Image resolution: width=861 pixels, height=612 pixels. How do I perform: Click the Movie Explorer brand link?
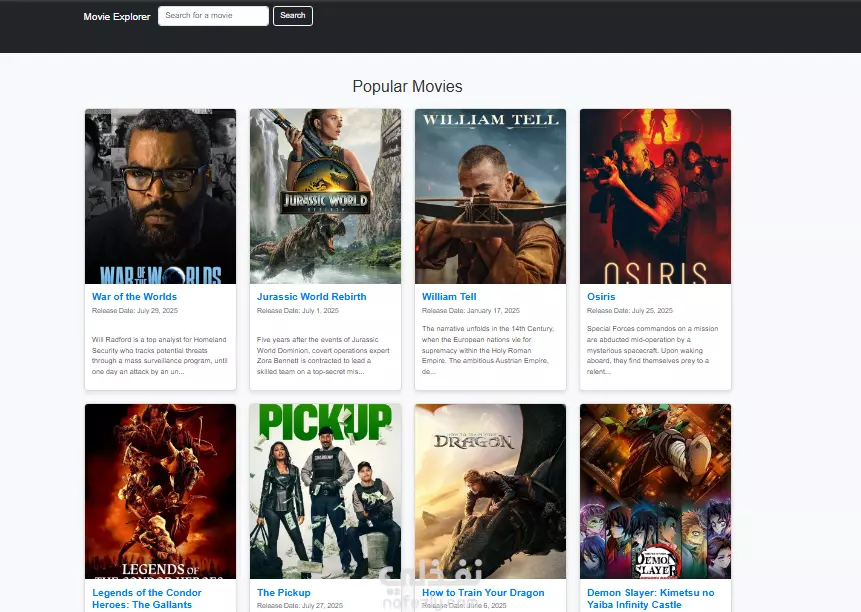tap(116, 16)
